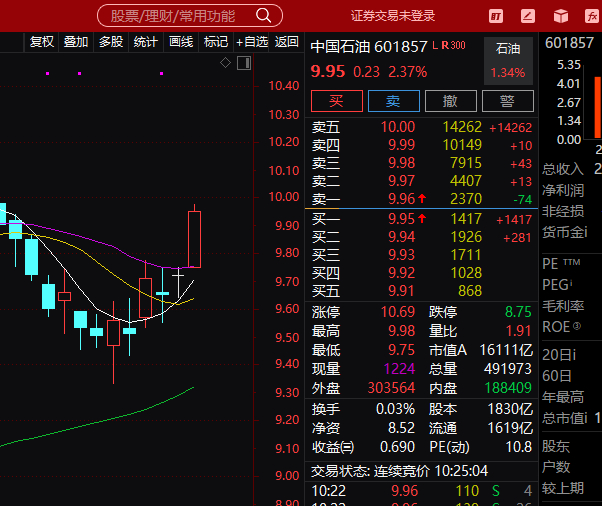
Task: Select the 卖三 9.98 order row
Action: click(x=422, y=163)
